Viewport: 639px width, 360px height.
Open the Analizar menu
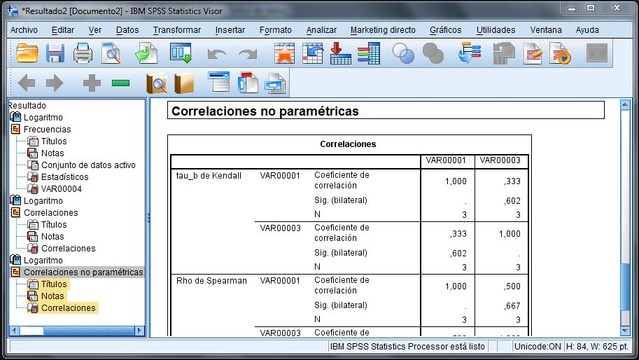tap(321, 30)
